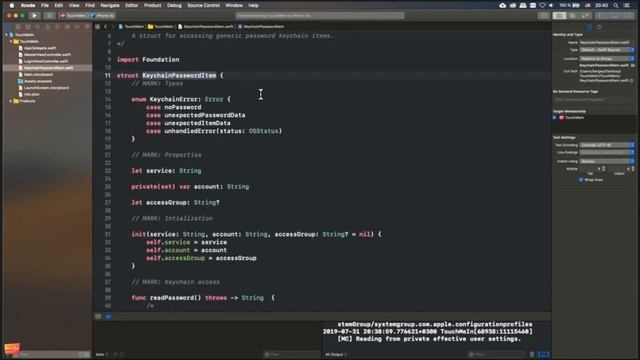Open the Product menu
The height and width of the screenshot is (360, 640).
click(152, 5)
